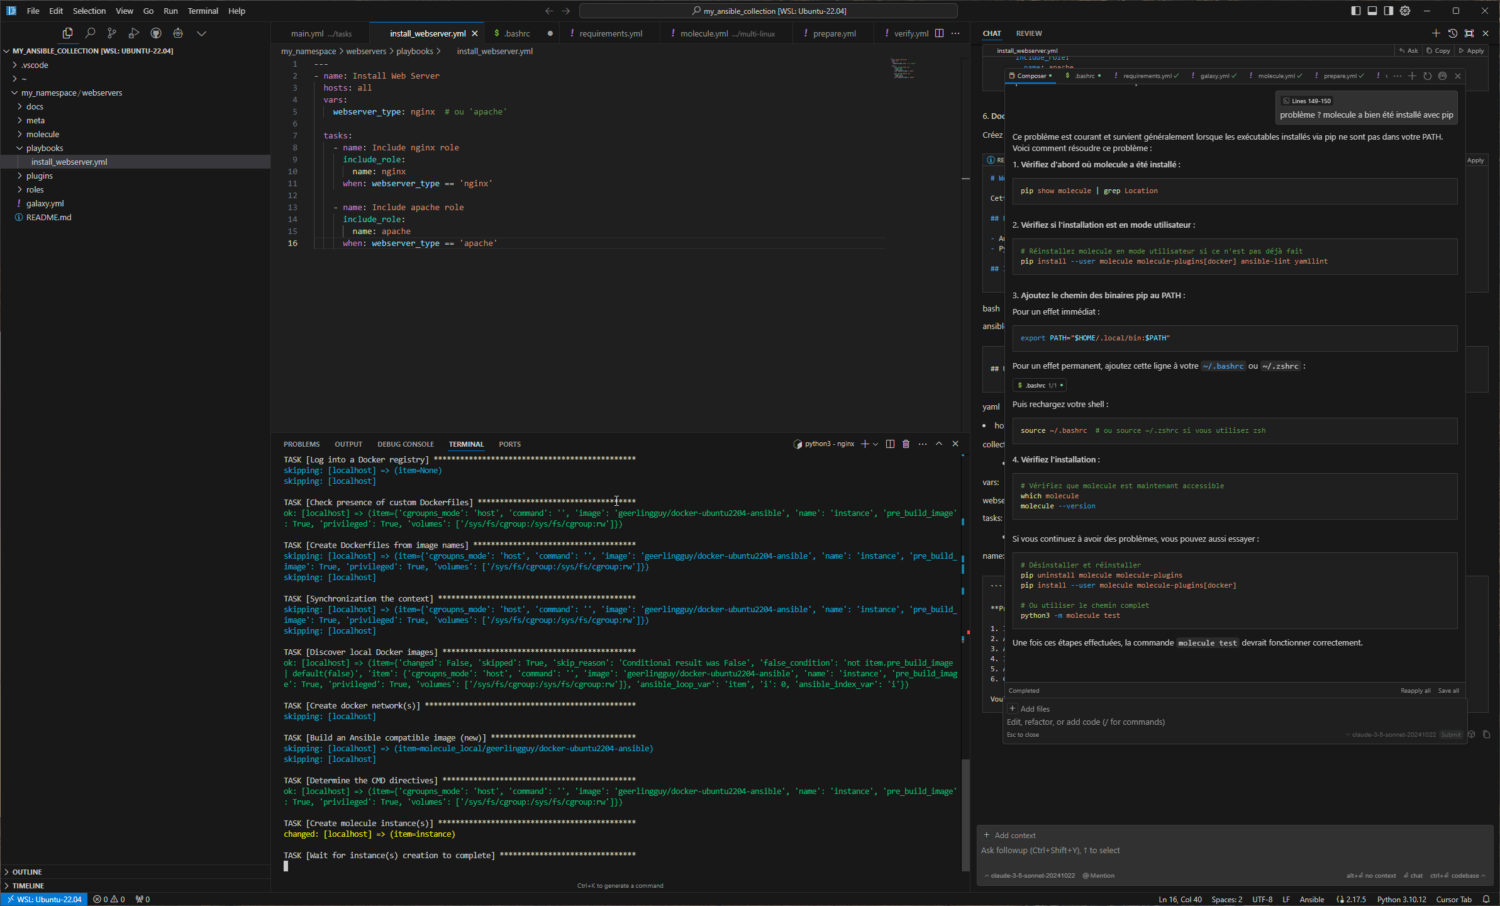Open the Run menu
Screen dimensions: 1500x906
171,11
